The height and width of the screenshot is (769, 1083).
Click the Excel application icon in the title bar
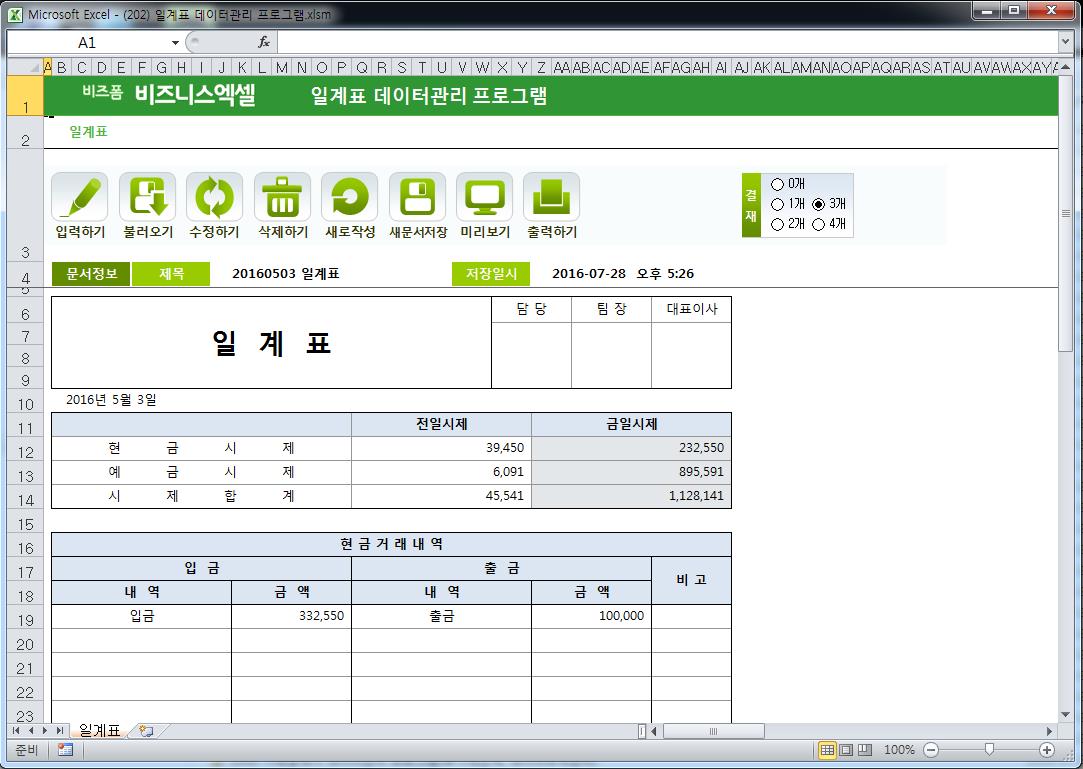[15, 14]
